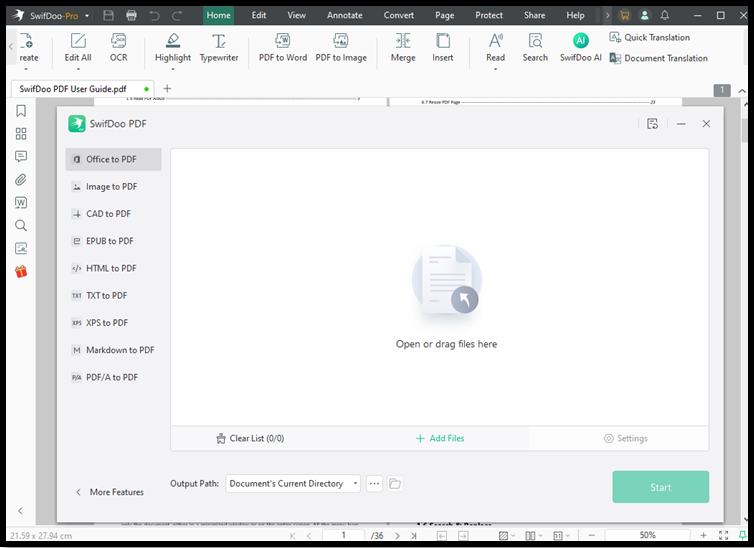Select the Typewriter tool
Image resolution: width=754 pixels, height=548 pixels.
pyautogui.click(x=219, y=48)
